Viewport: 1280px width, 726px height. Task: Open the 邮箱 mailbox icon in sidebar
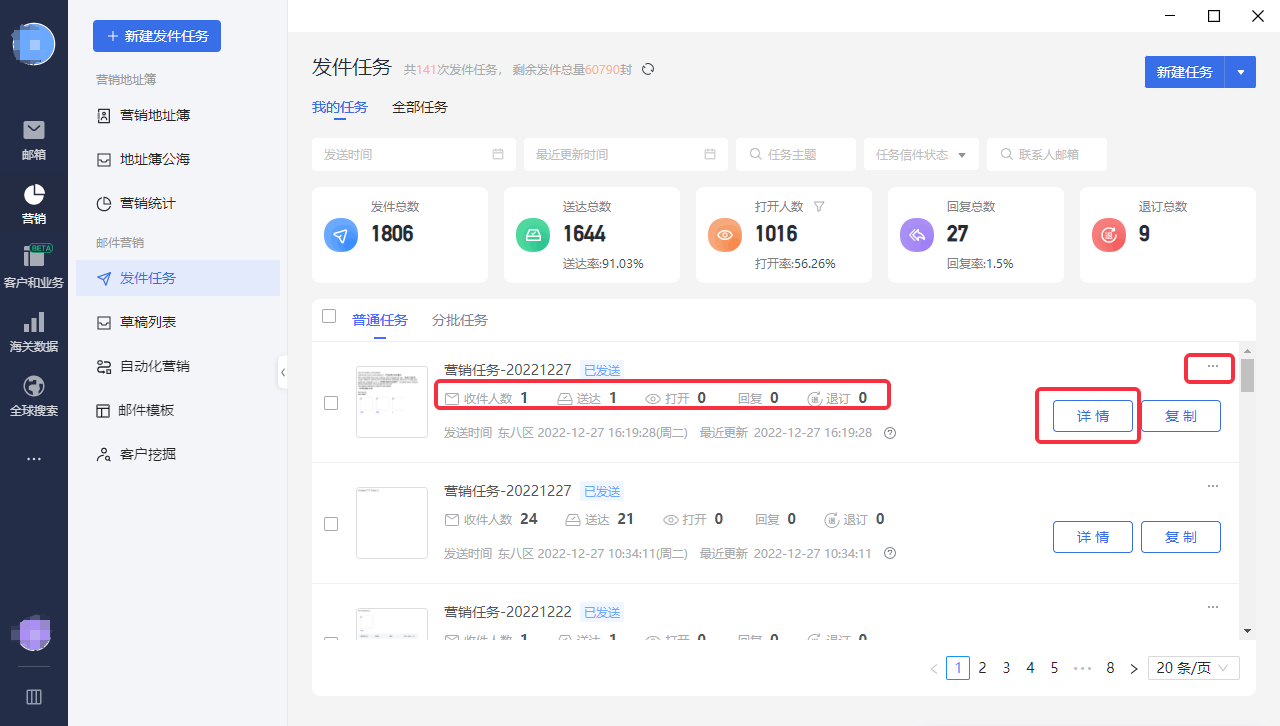tap(34, 131)
